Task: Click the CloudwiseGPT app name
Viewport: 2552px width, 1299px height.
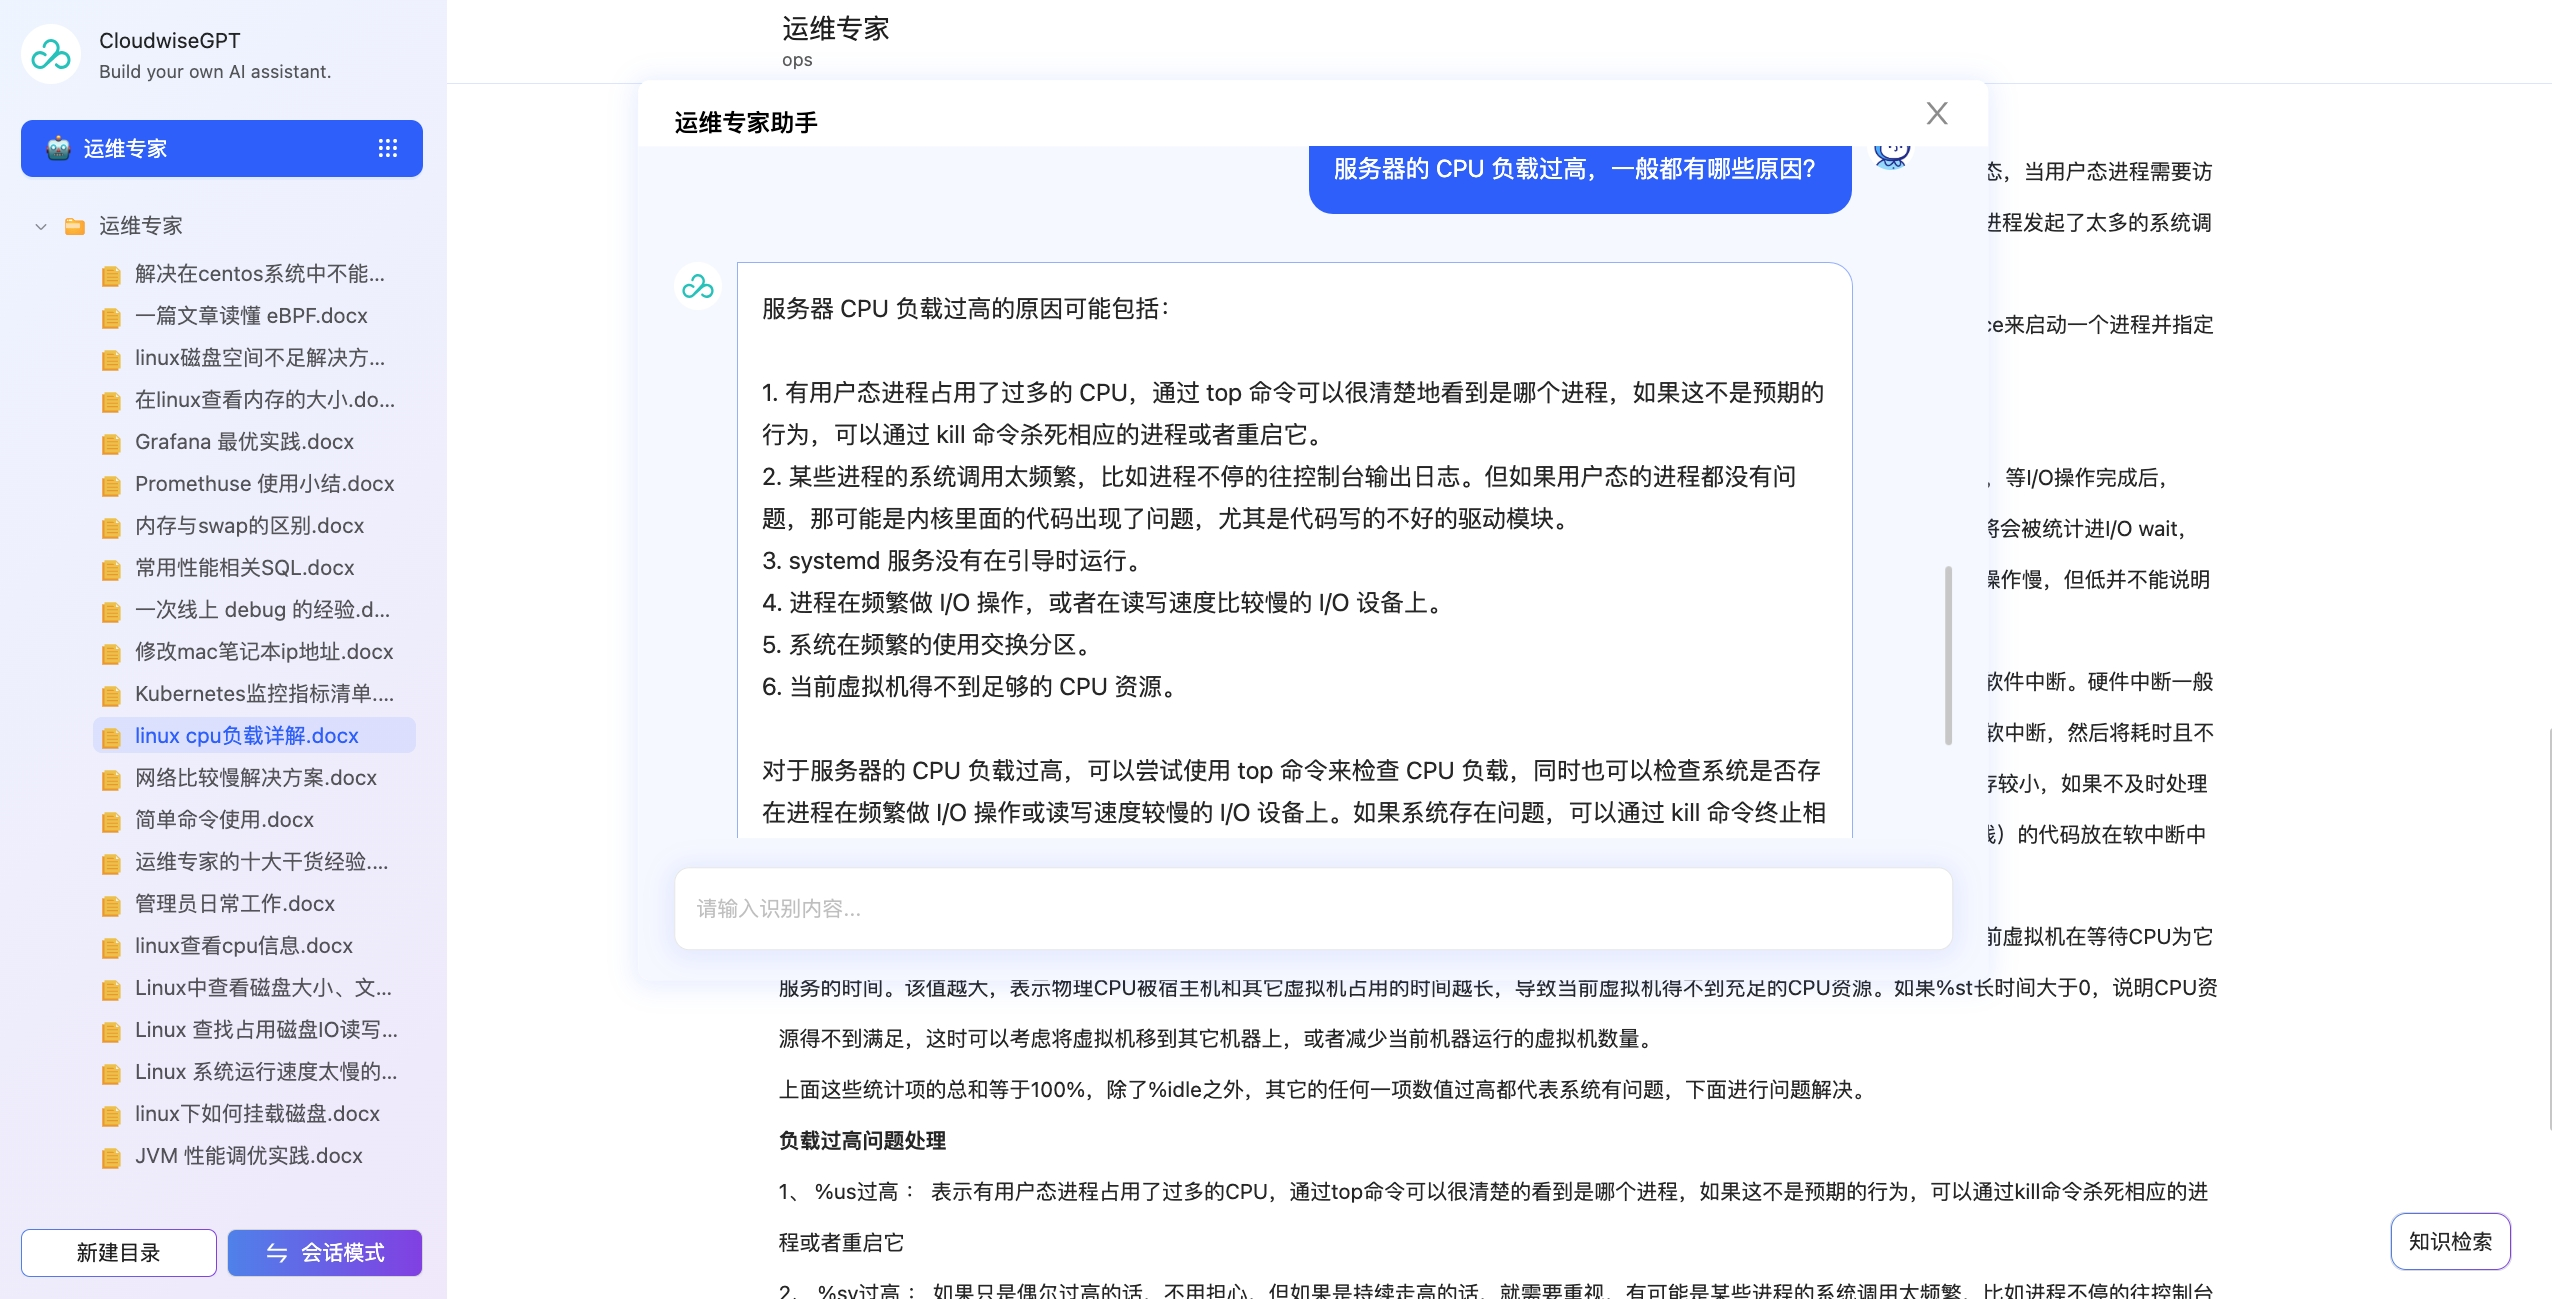Action: 170,41
